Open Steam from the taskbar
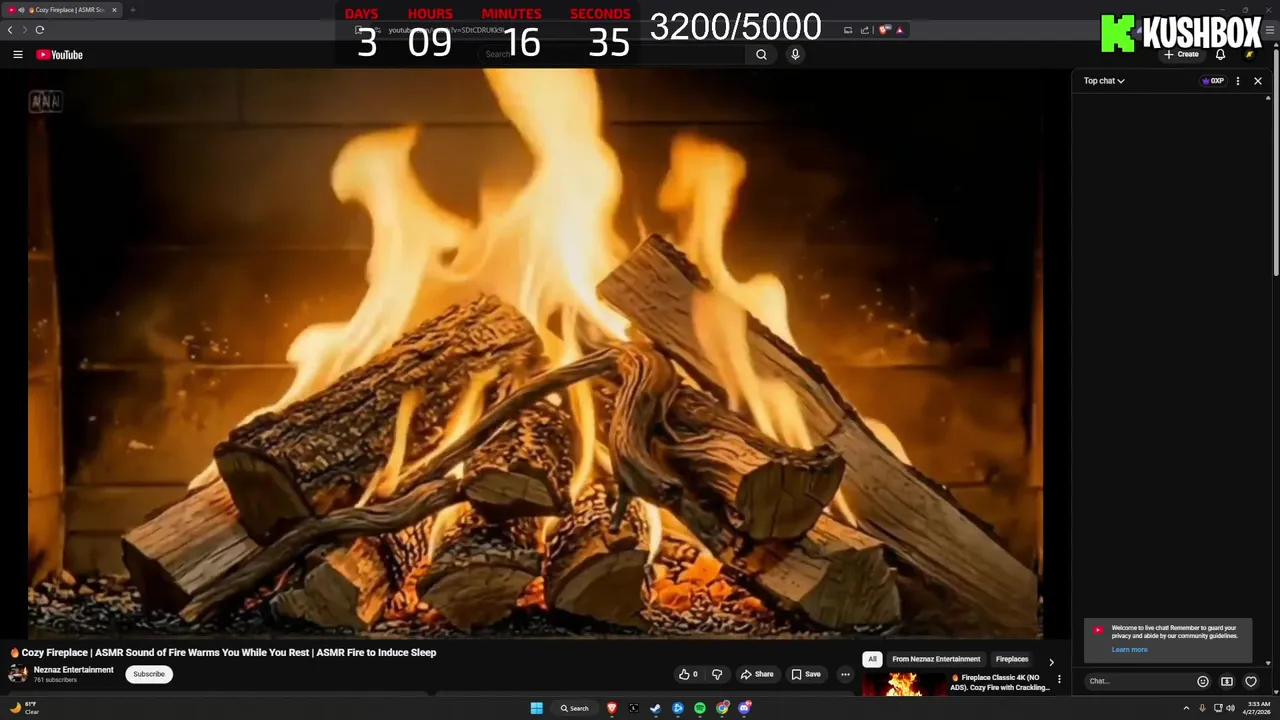Screen dimensions: 1280x720 point(656,708)
